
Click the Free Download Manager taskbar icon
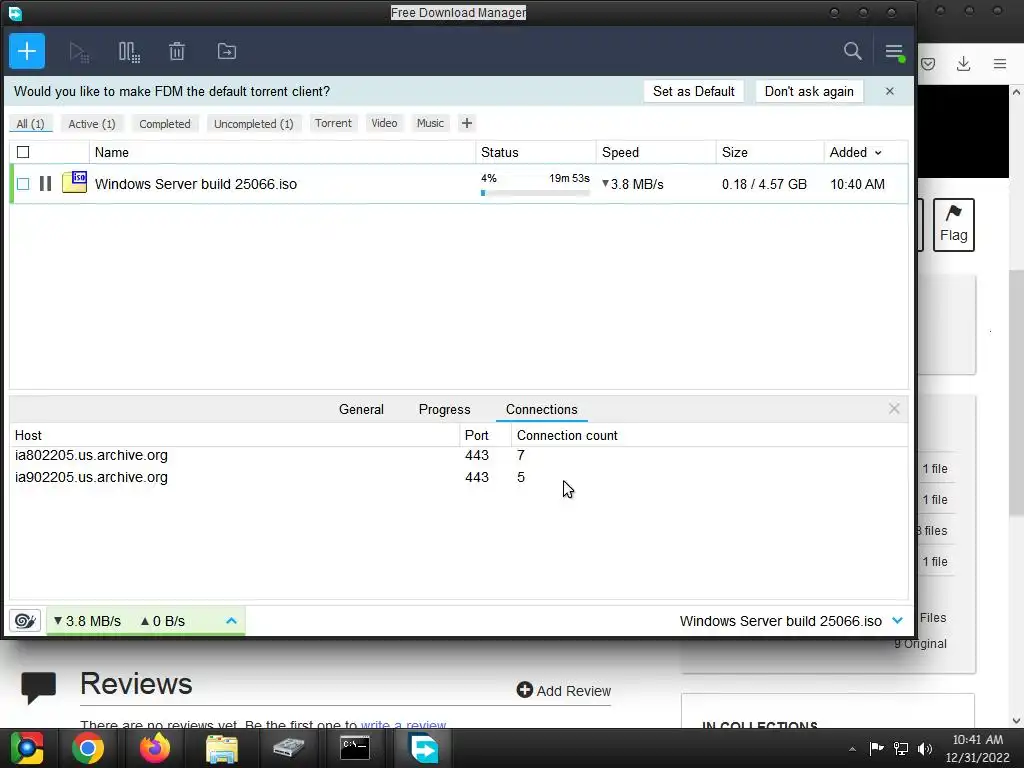tap(424, 748)
